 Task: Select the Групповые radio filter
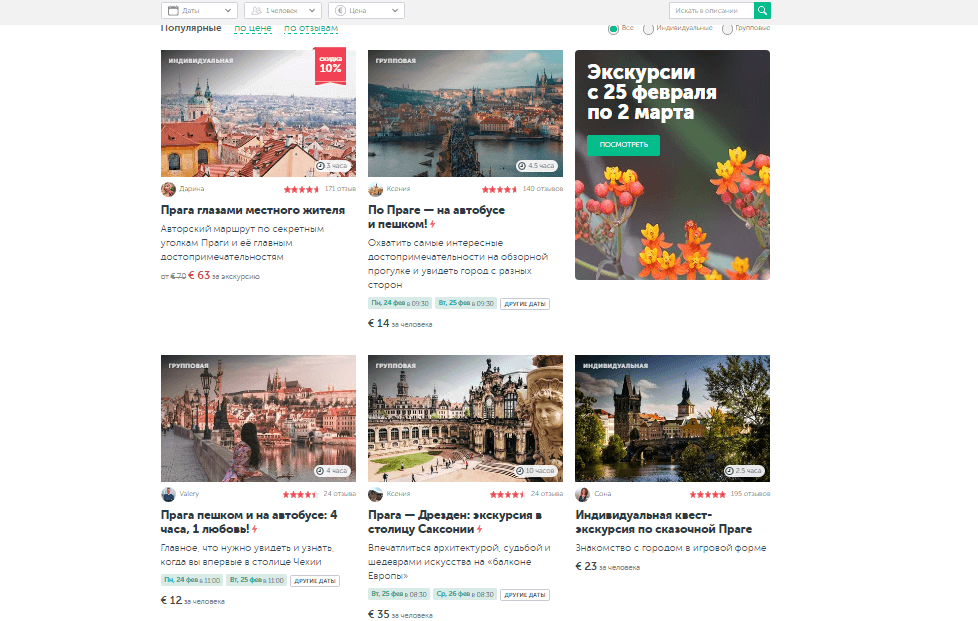click(727, 29)
